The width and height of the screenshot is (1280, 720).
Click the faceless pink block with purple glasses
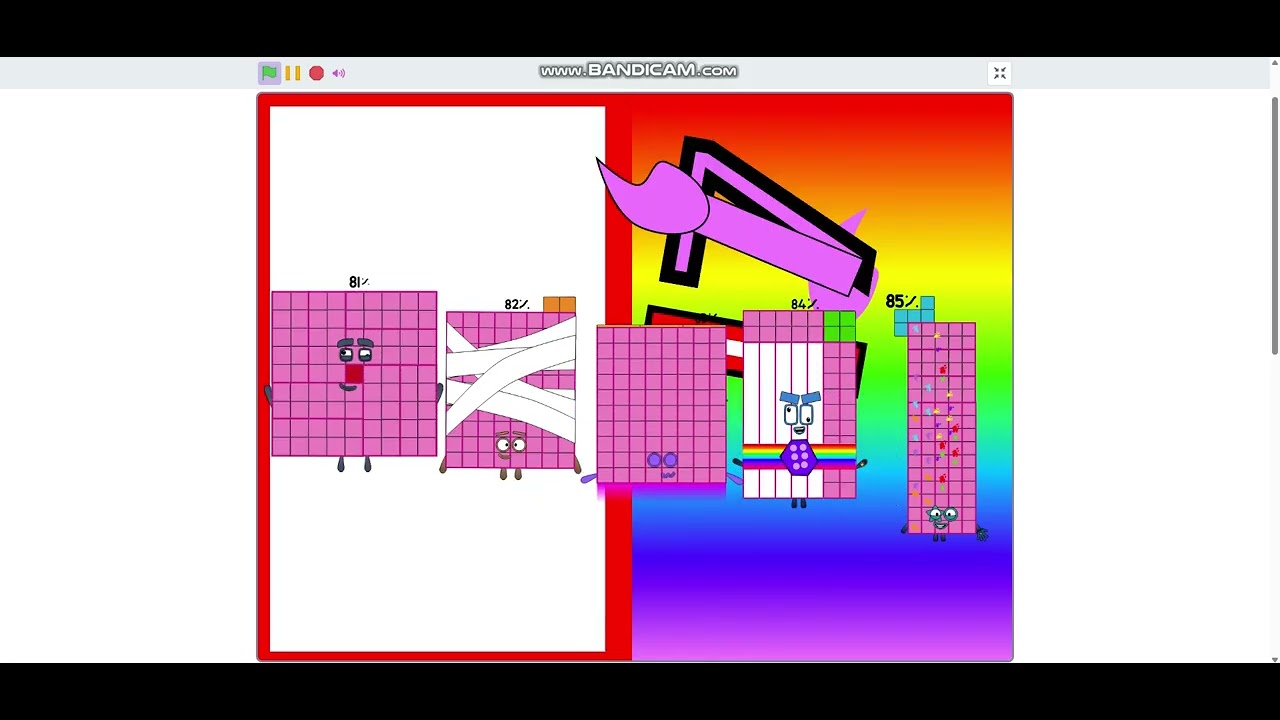click(661, 405)
